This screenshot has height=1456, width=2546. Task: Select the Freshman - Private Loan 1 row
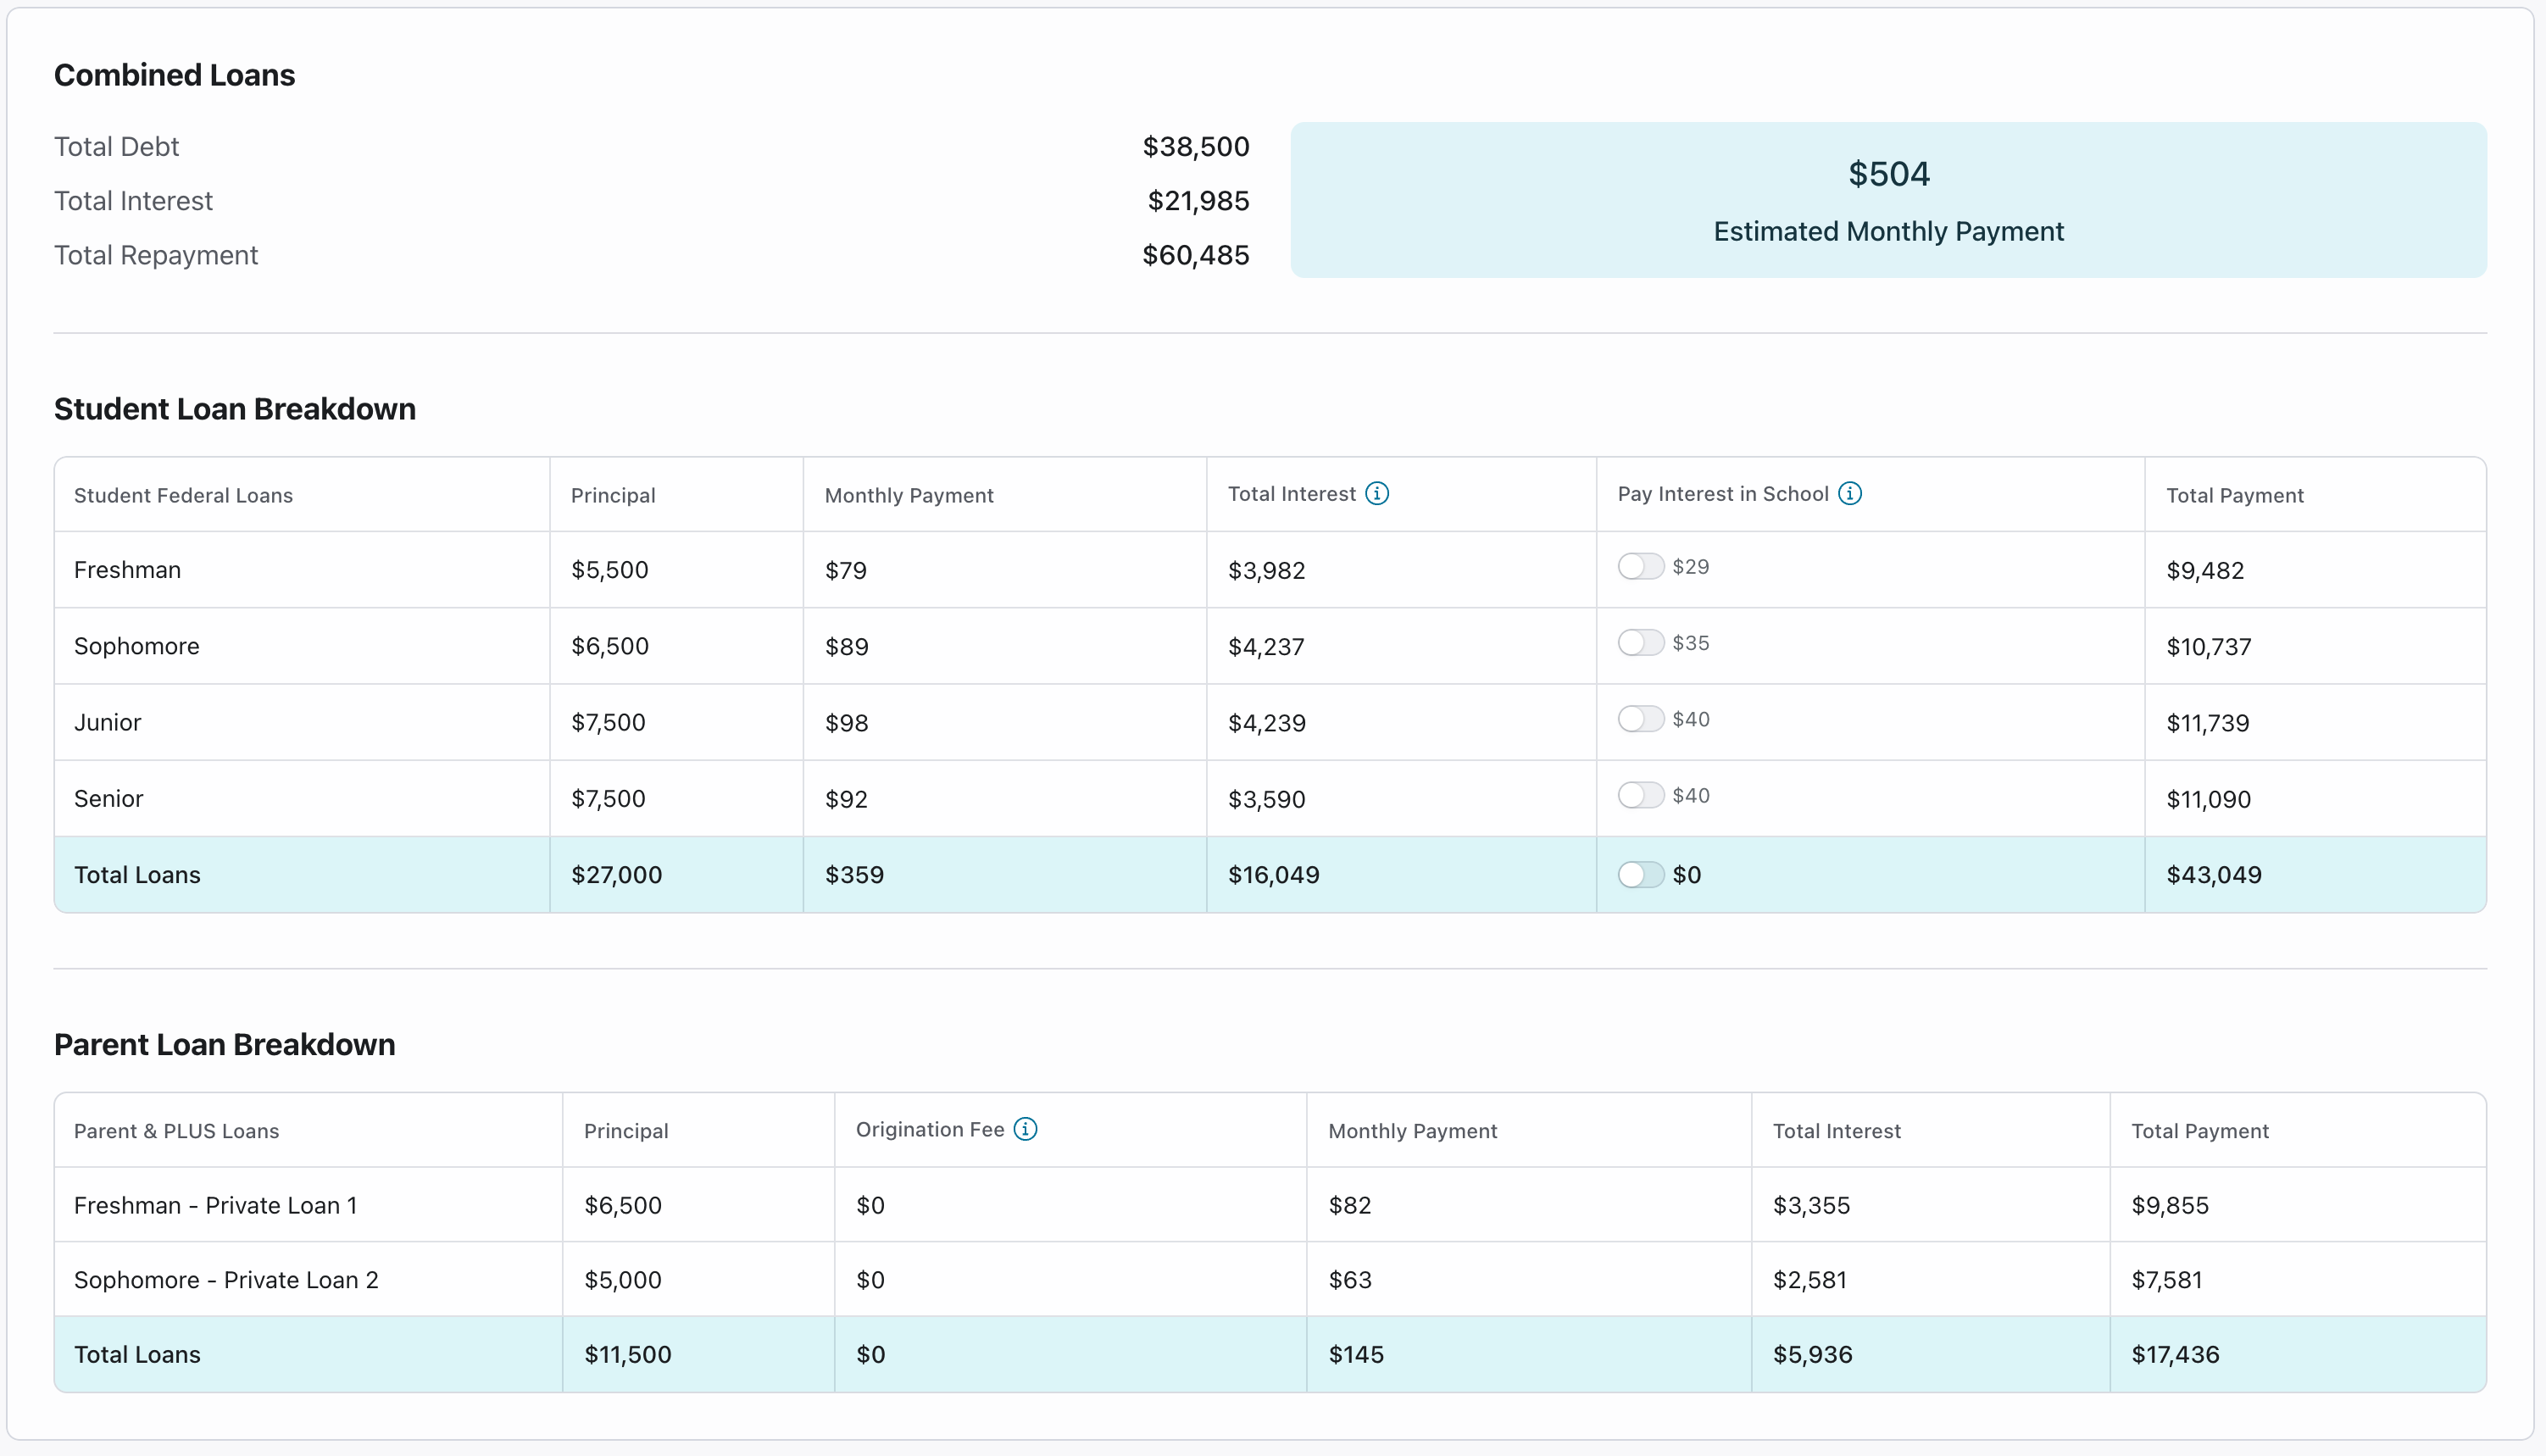[215, 1205]
